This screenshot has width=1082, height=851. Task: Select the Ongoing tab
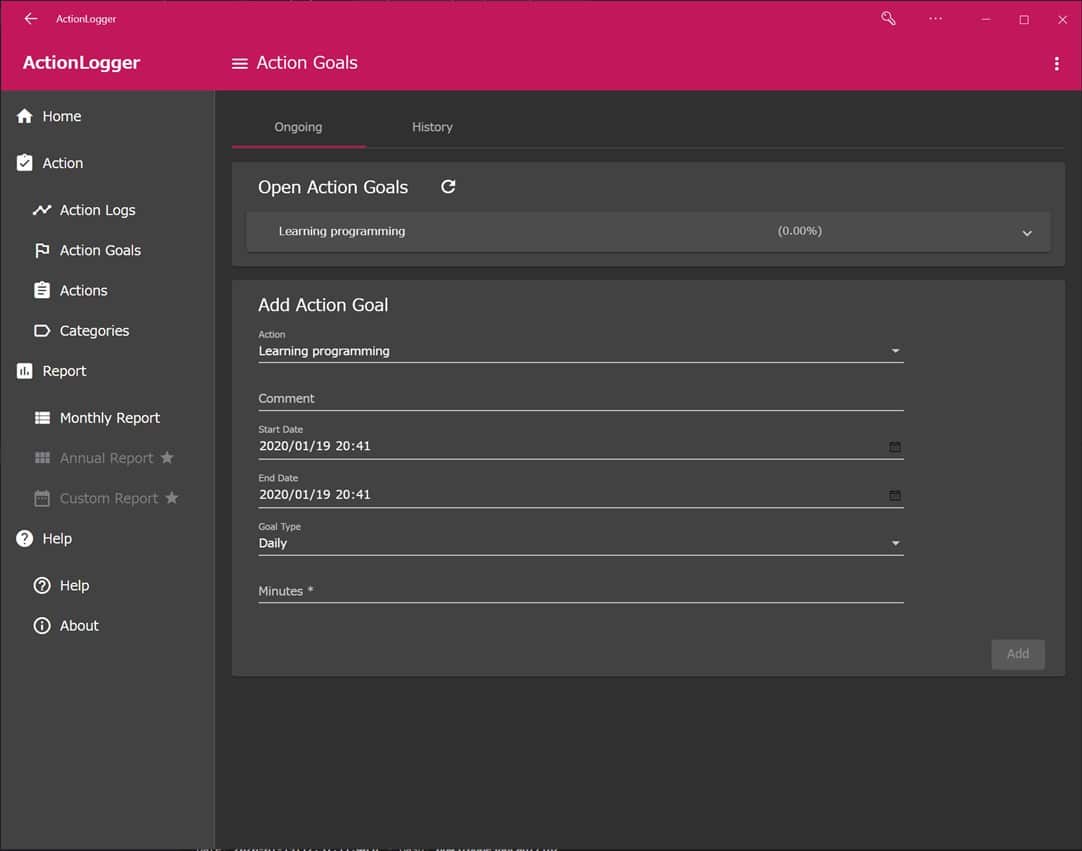[298, 127]
